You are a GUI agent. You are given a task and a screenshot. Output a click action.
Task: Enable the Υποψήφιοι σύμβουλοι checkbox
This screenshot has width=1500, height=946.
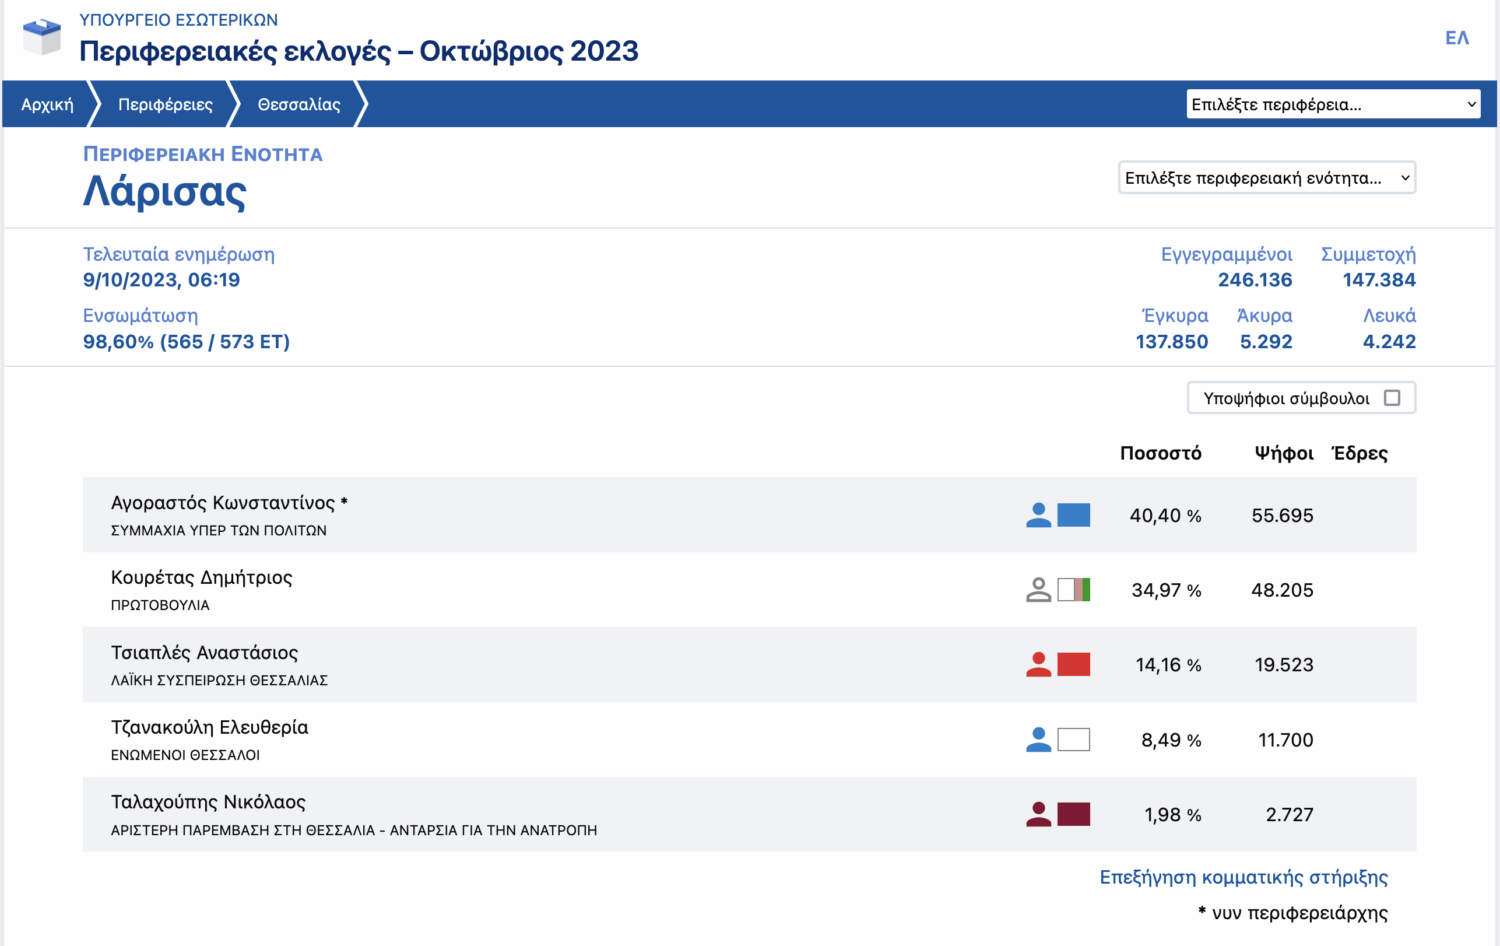click(x=1391, y=398)
